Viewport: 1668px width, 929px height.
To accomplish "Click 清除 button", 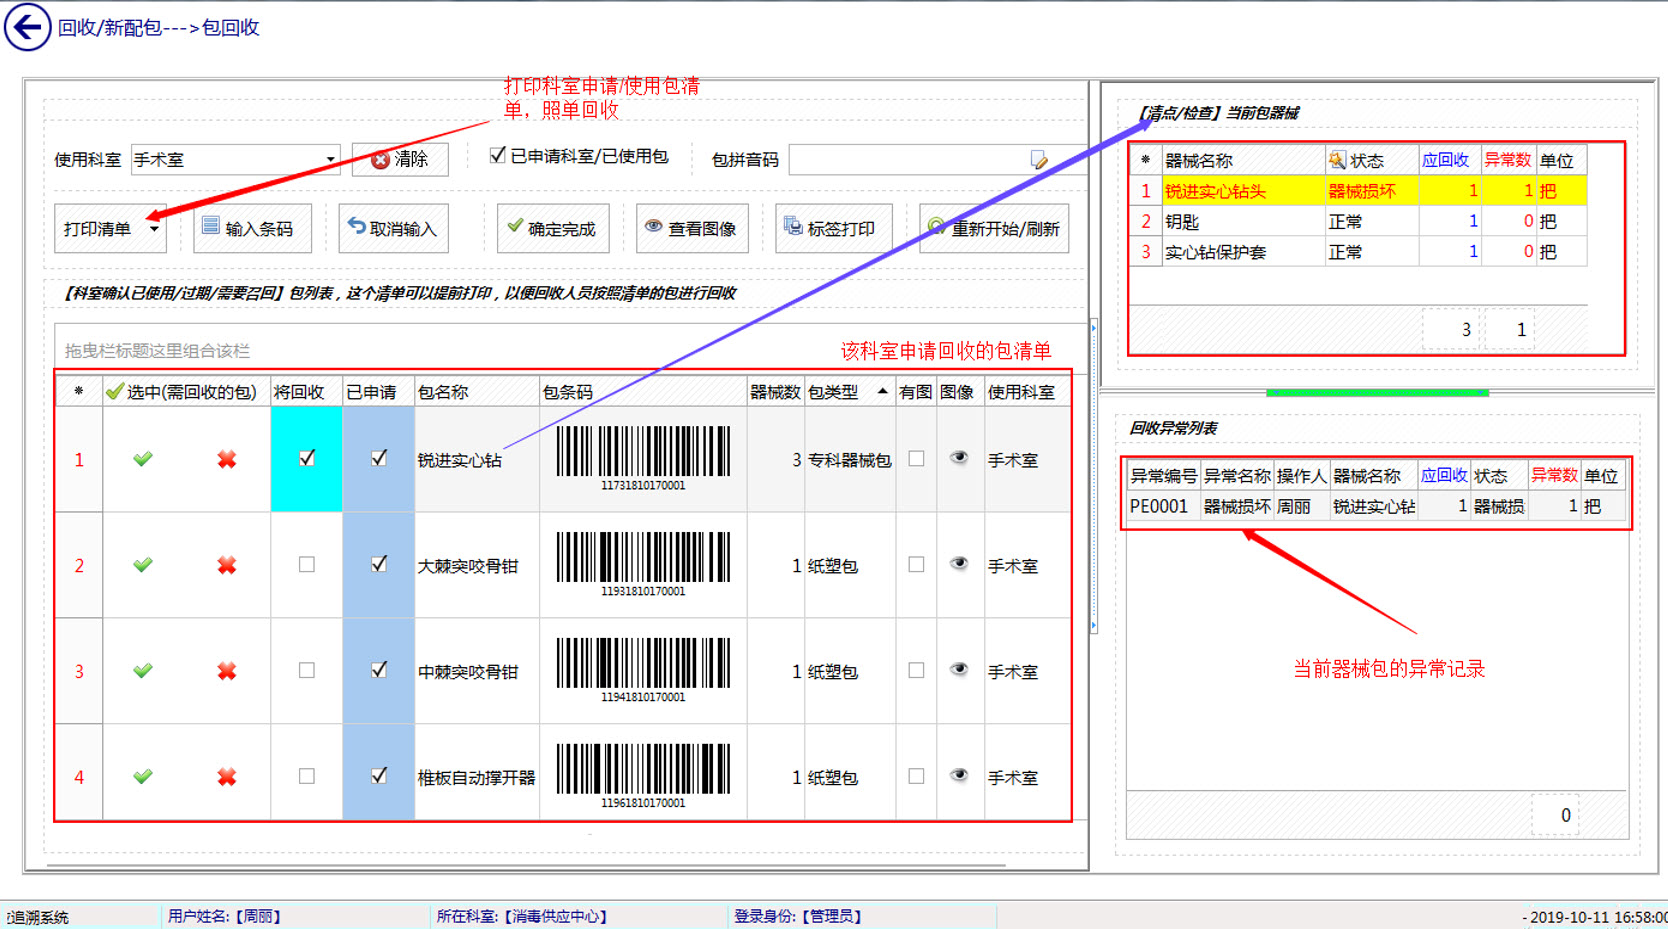I will pyautogui.click(x=400, y=160).
